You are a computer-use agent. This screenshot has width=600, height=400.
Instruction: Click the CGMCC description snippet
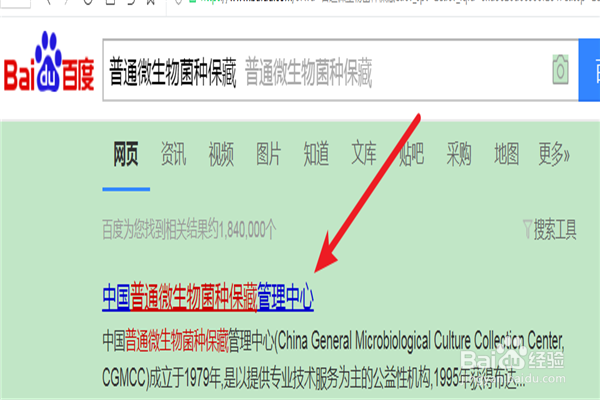click(333, 359)
